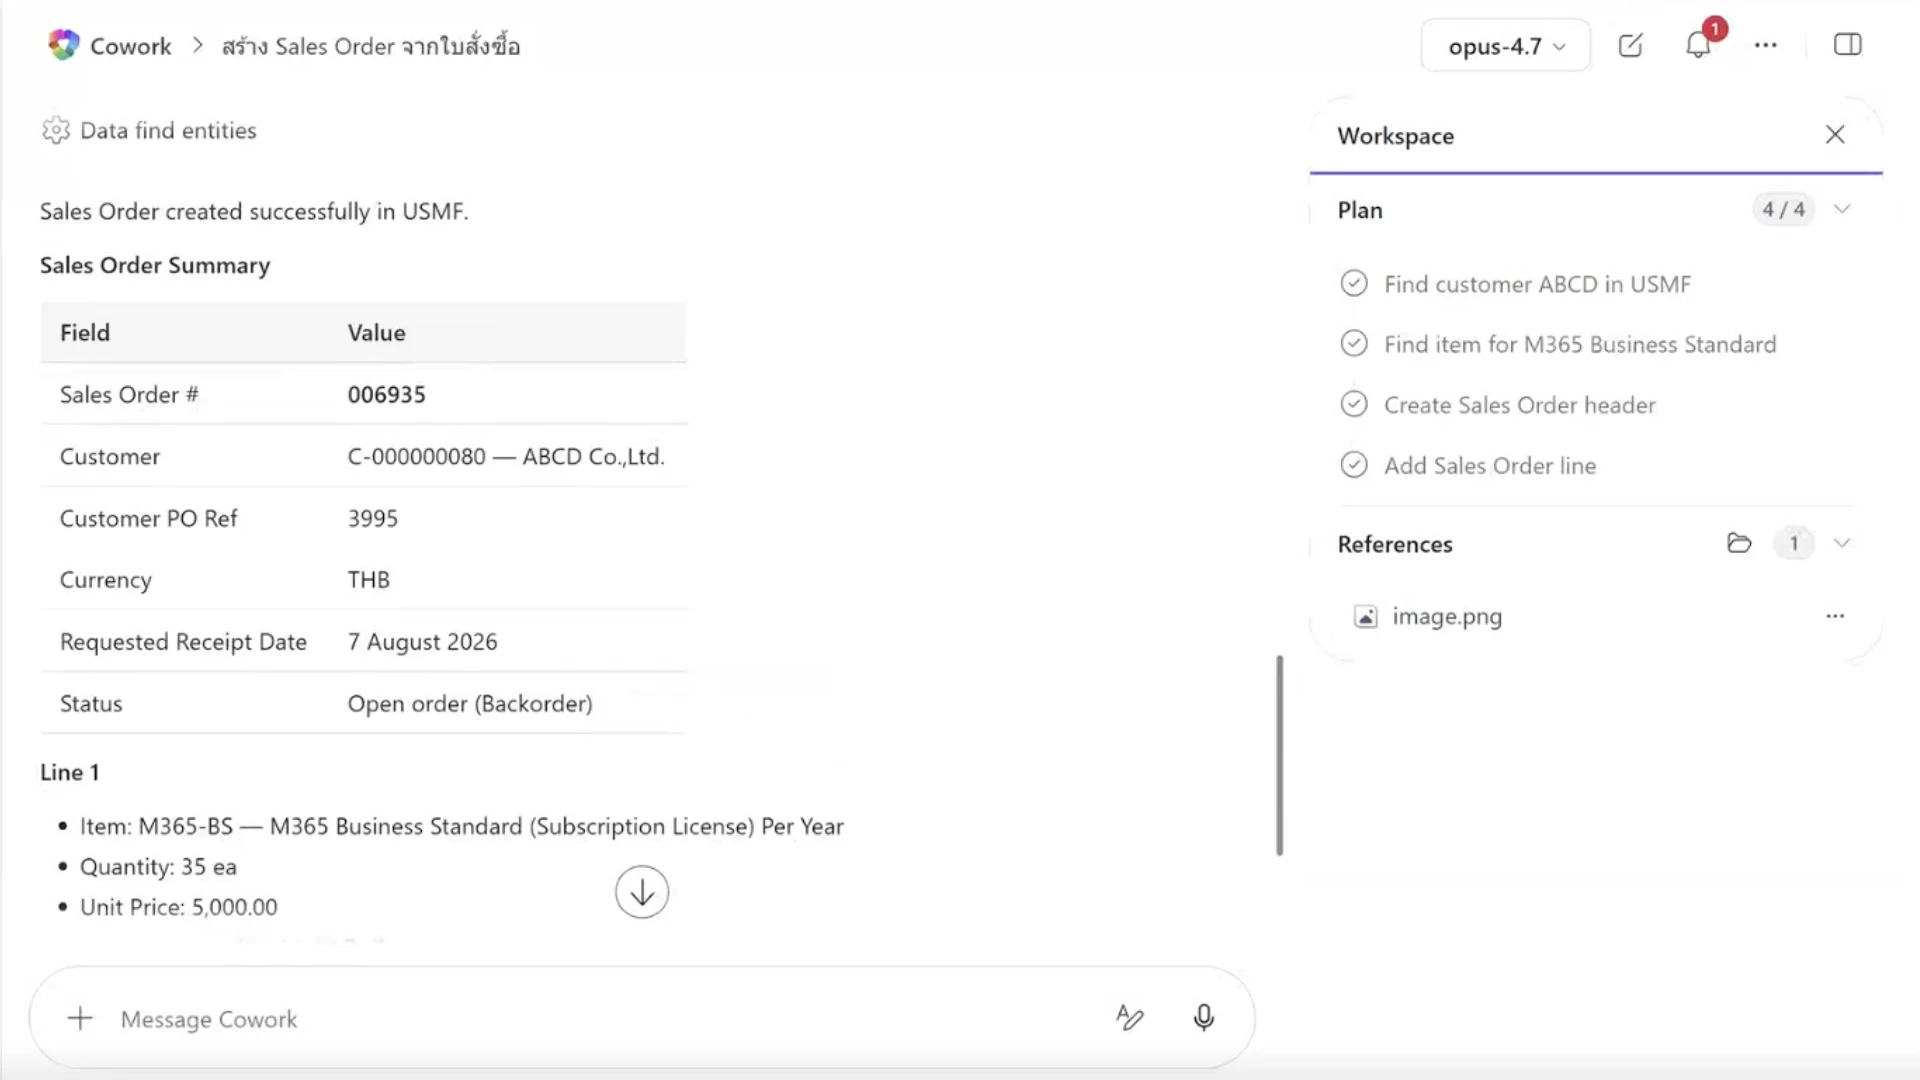Click the plus attach icon in message box
1920x1080 pixels.
point(80,1018)
